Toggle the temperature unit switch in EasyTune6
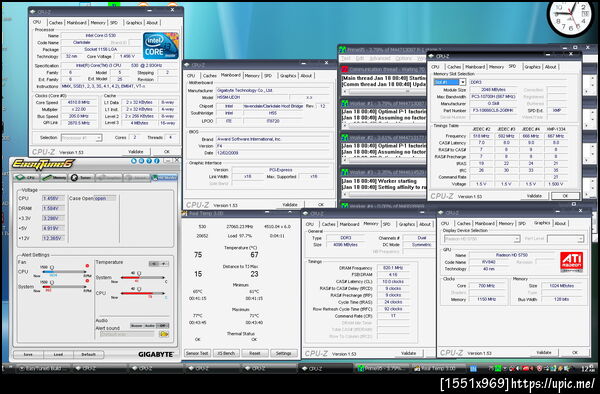Screen dimensions: 600x394 (x=159, y=264)
